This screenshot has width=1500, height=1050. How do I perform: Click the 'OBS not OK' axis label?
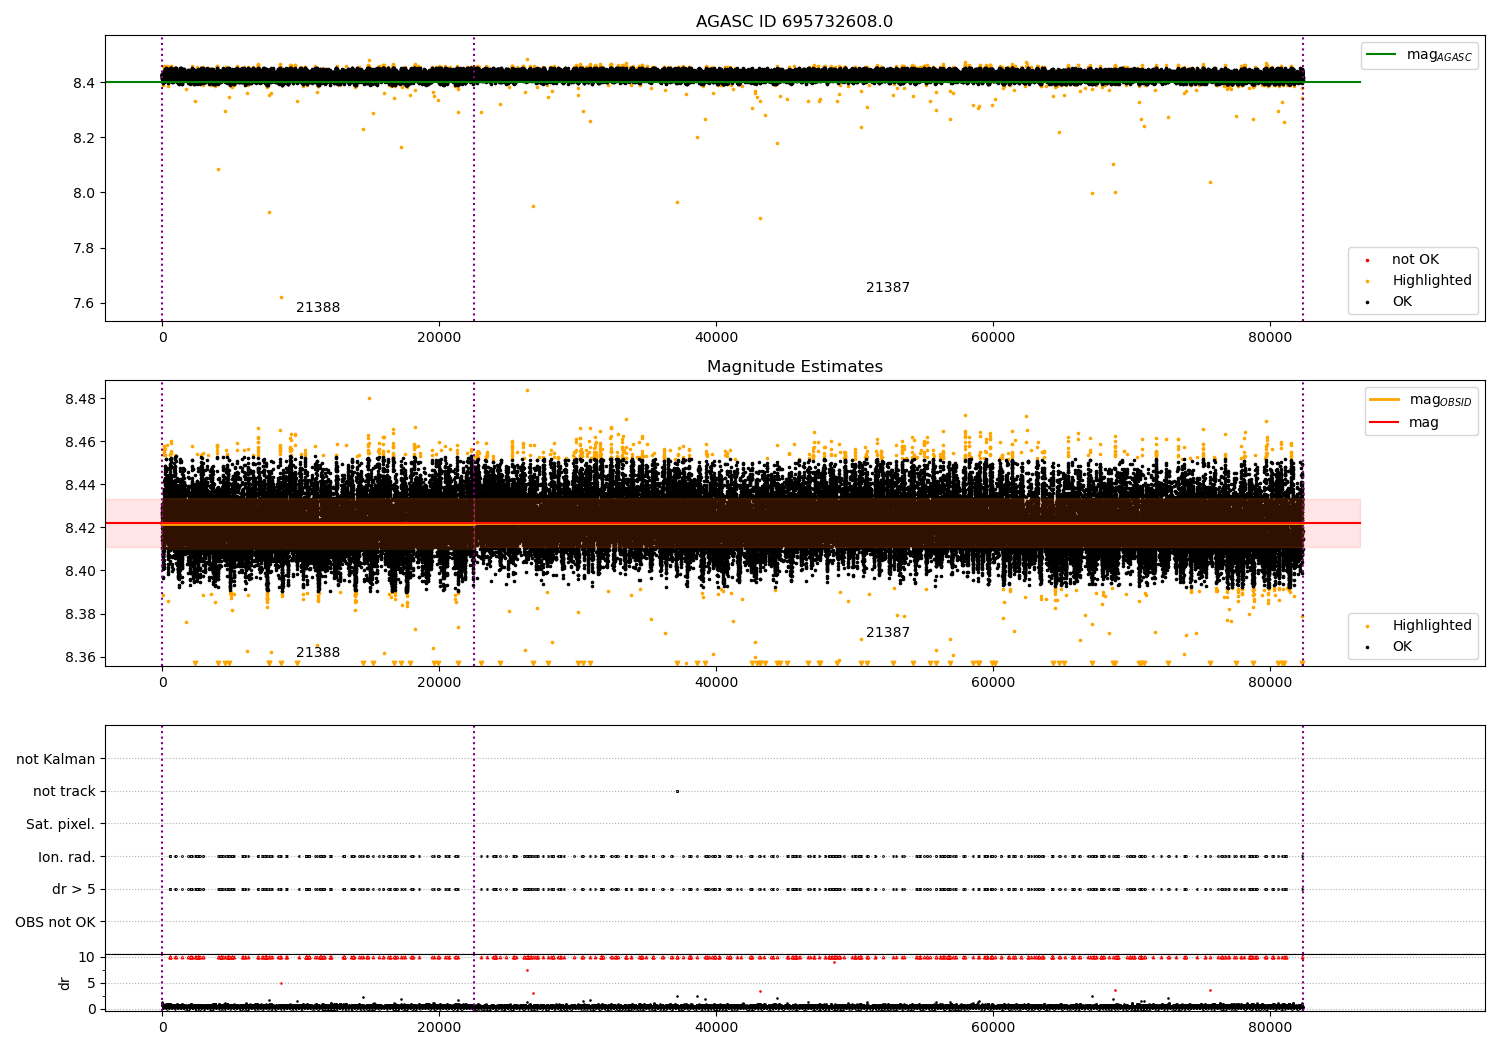pos(56,923)
